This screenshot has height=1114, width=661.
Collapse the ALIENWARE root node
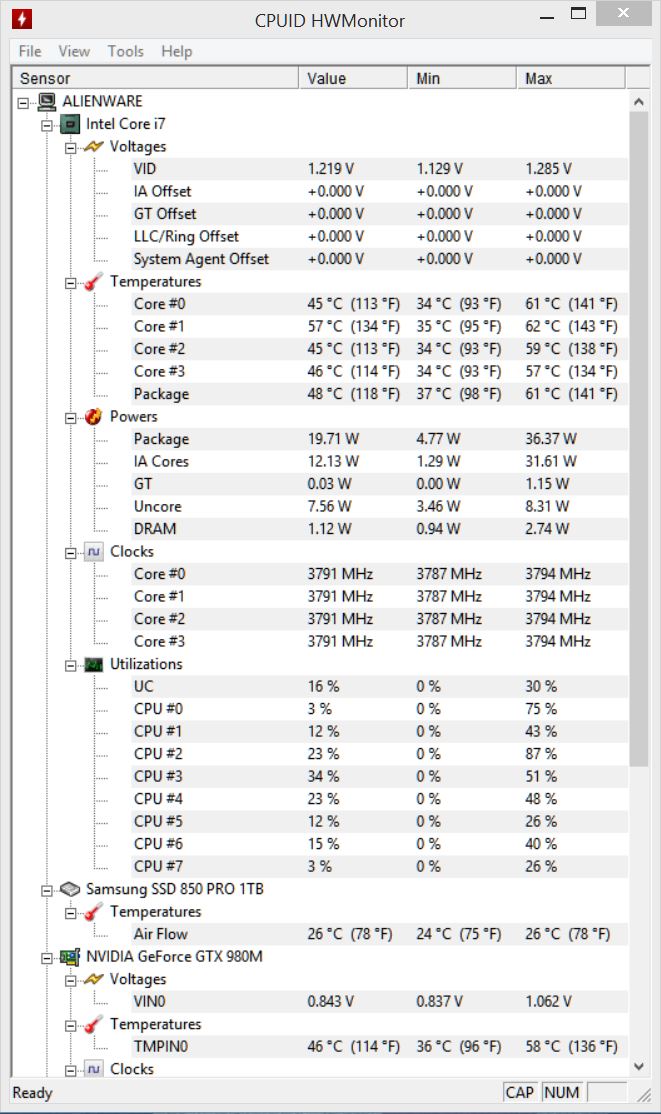pyautogui.click(x=23, y=102)
